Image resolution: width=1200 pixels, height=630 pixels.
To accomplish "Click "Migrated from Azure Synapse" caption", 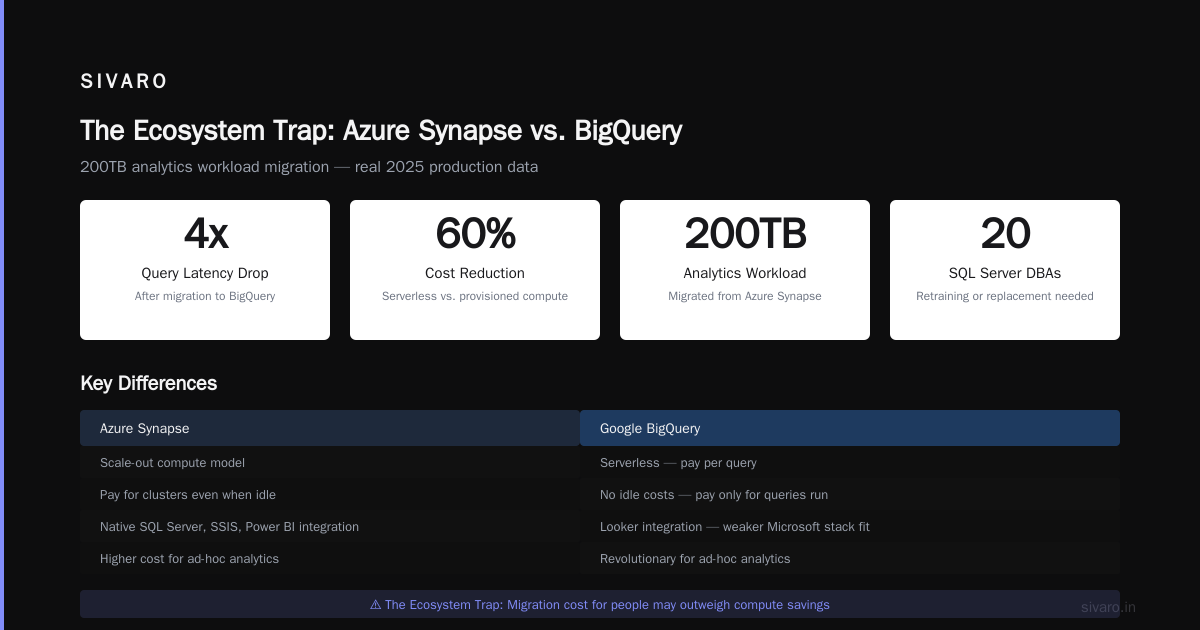I will pyautogui.click(x=745, y=296).
